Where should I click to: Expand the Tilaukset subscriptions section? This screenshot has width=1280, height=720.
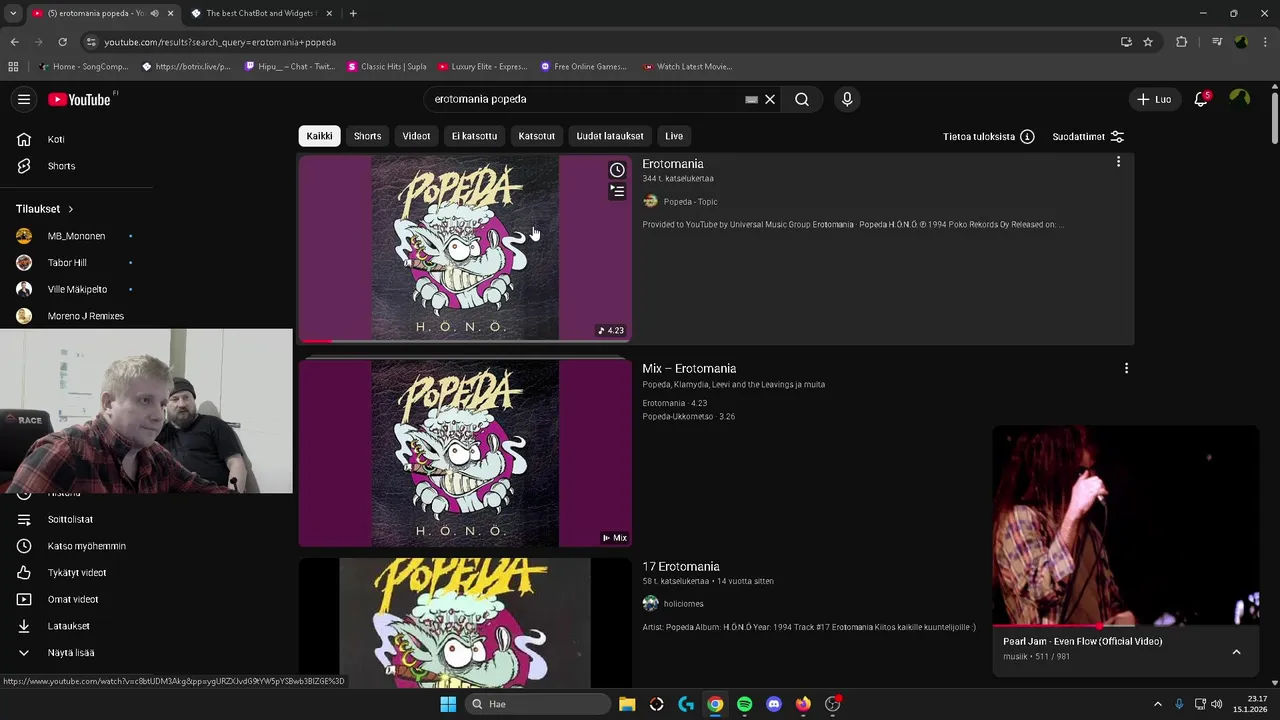tap(45, 209)
